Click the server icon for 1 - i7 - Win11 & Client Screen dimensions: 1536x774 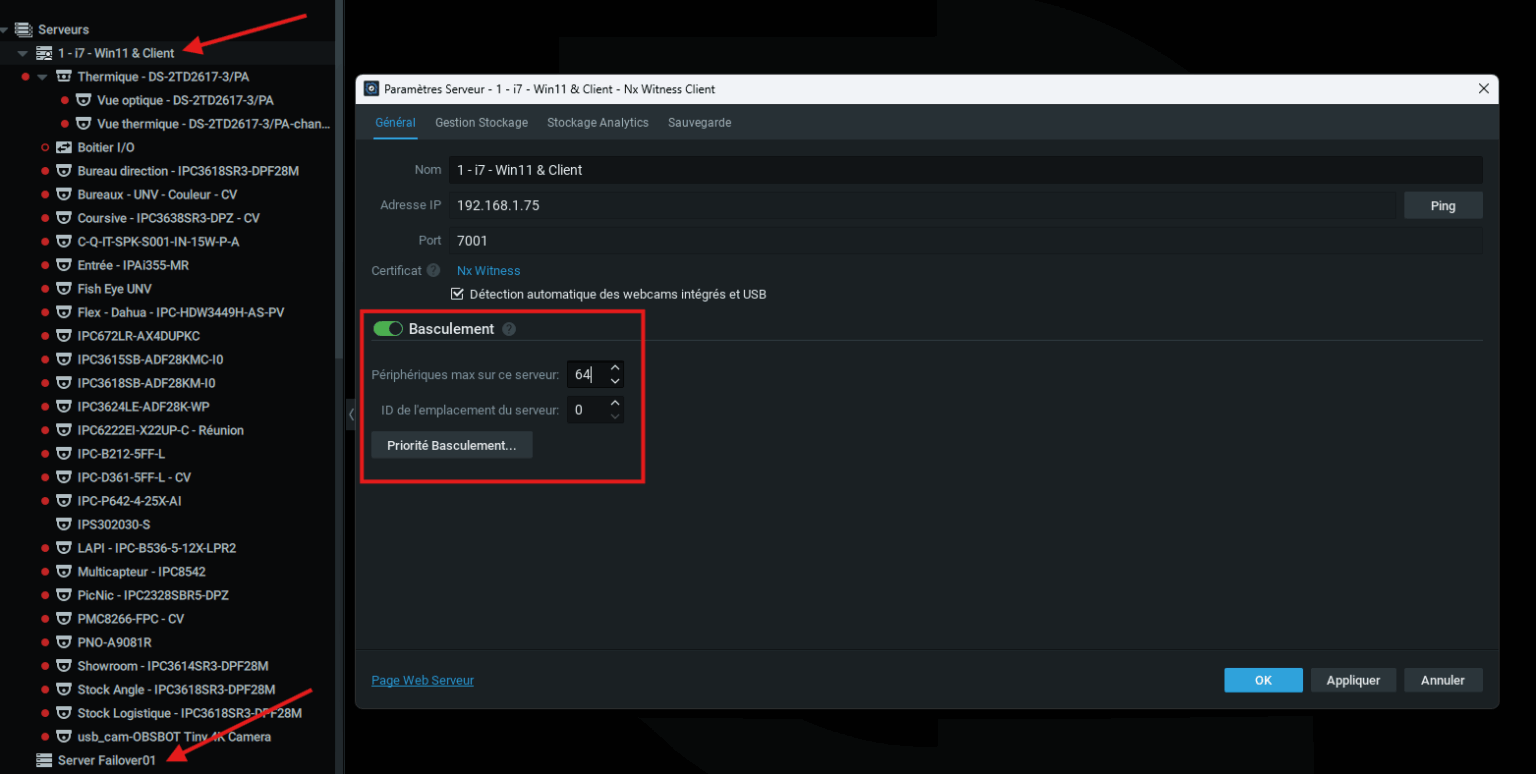coord(44,53)
